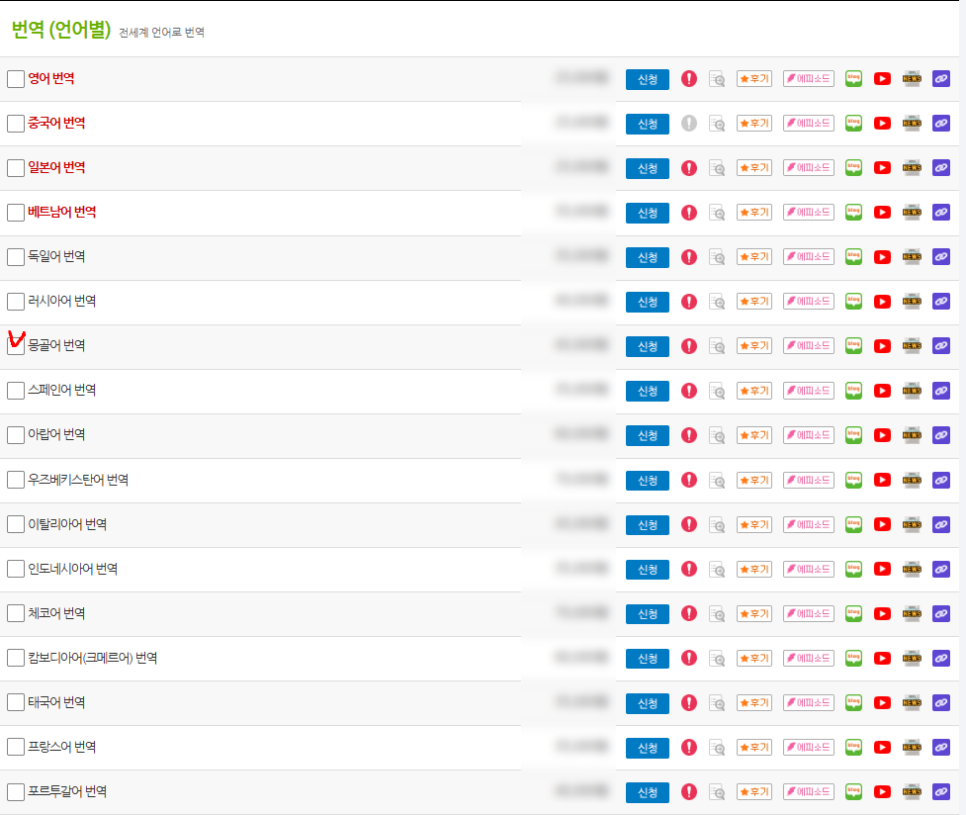This screenshot has width=966, height=815.
Task: Click the red alert icon for 포르투갈어 번역
Action: click(689, 792)
